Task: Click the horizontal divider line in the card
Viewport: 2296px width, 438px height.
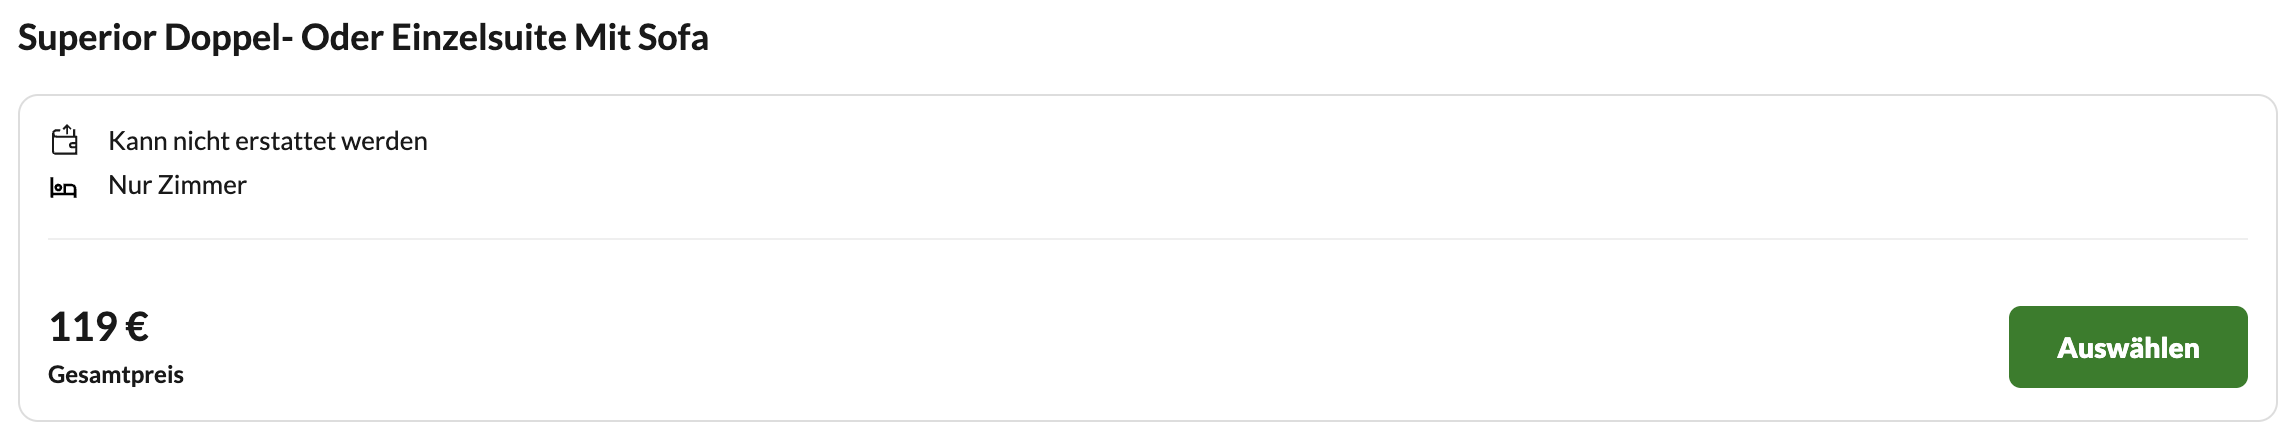Action: pyautogui.click(x=1148, y=239)
